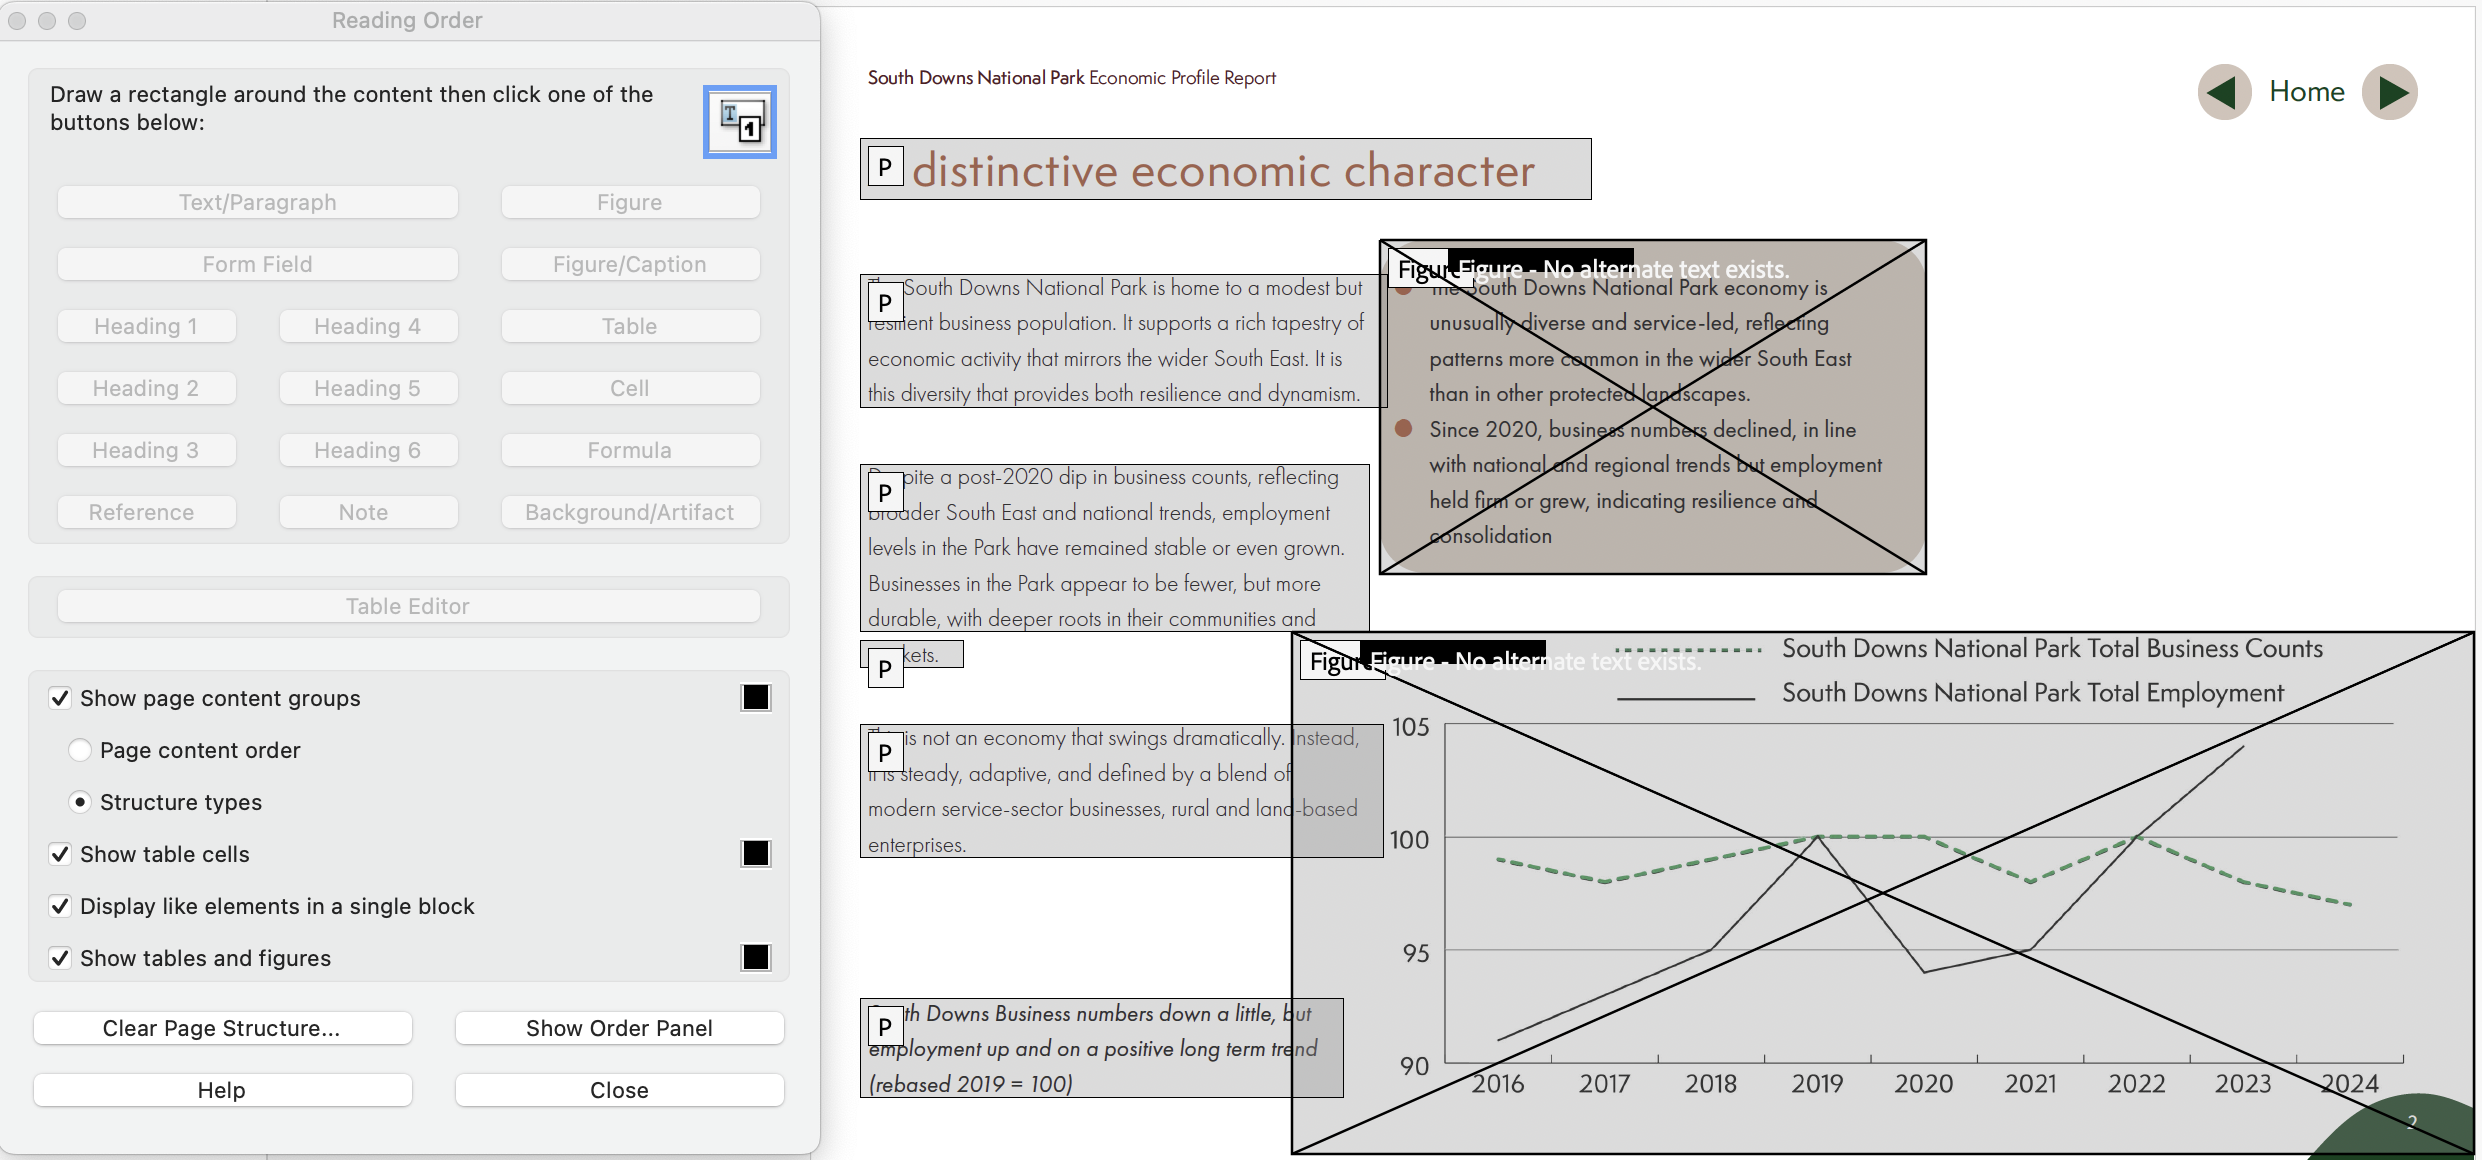The height and width of the screenshot is (1160, 2482).
Task: Toggle Show page content groups checkbox
Action: pos(60,698)
